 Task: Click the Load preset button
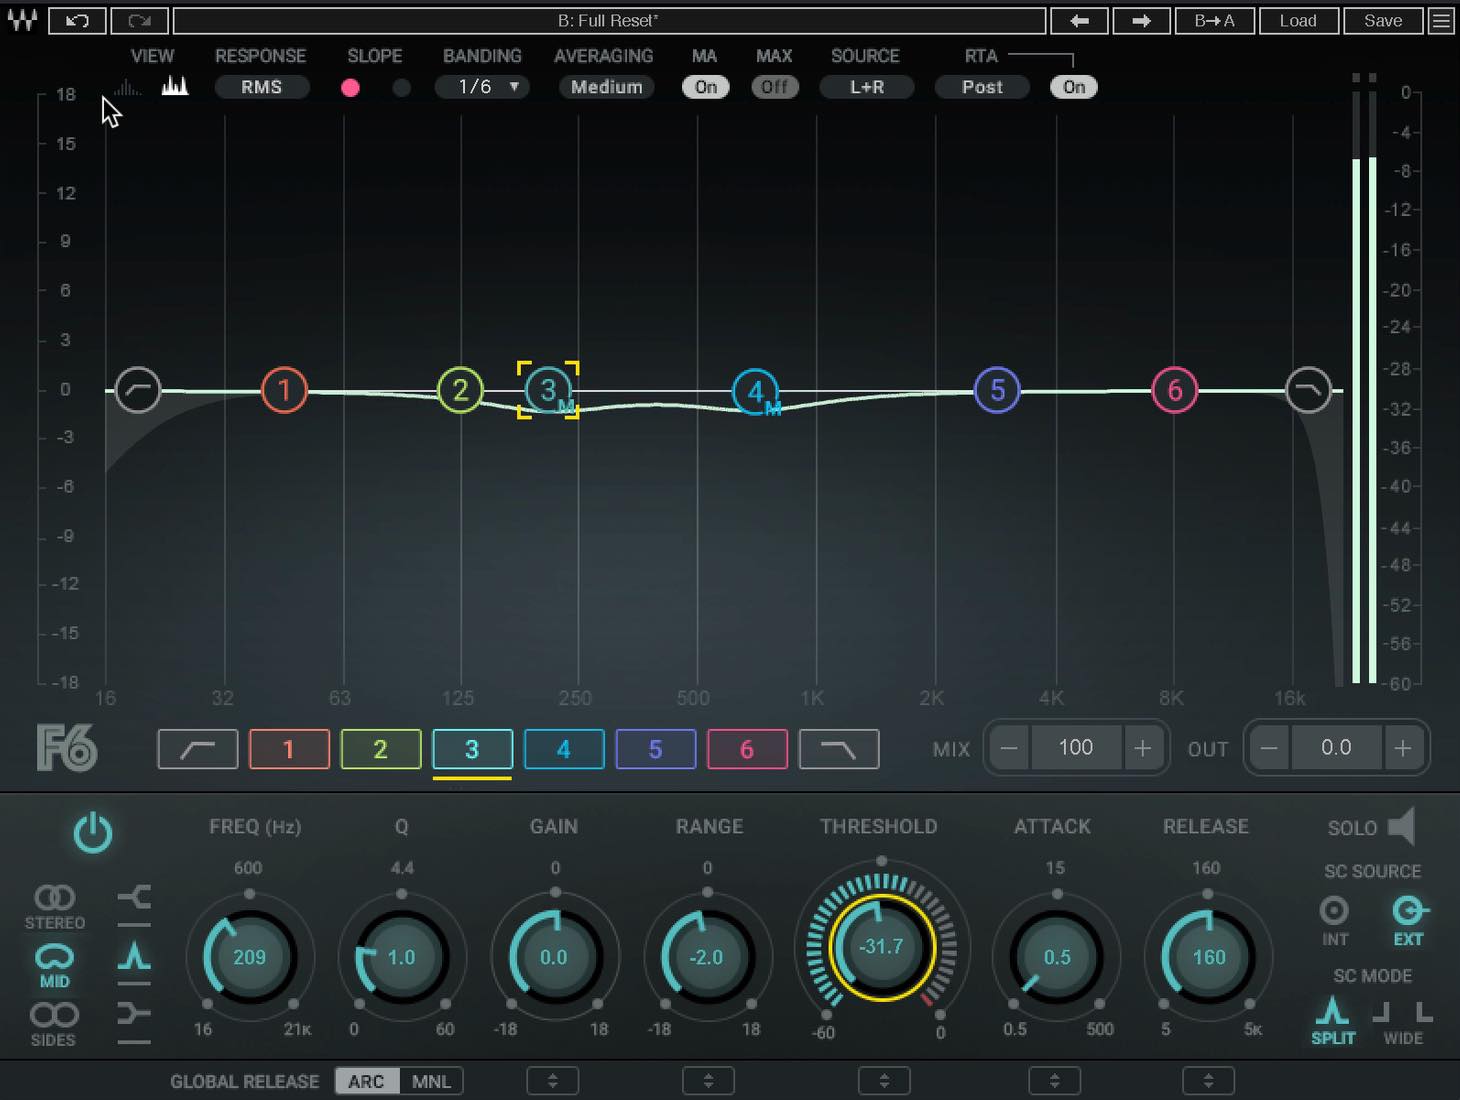tap(1298, 20)
